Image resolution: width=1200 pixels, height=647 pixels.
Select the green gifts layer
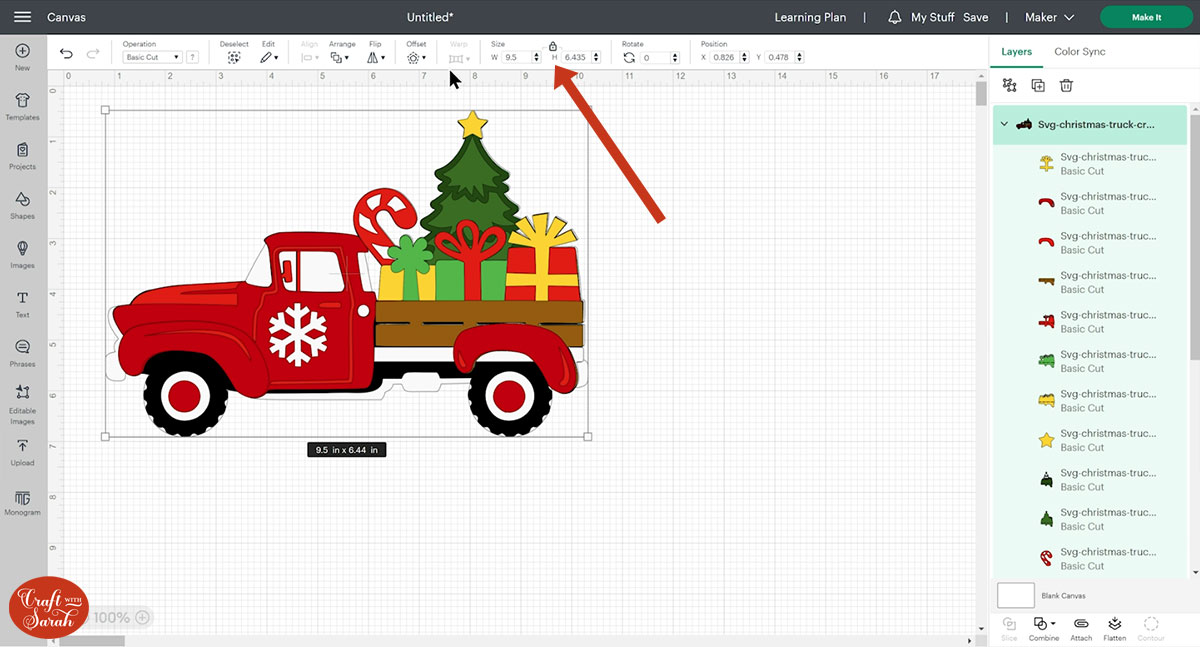point(1090,361)
